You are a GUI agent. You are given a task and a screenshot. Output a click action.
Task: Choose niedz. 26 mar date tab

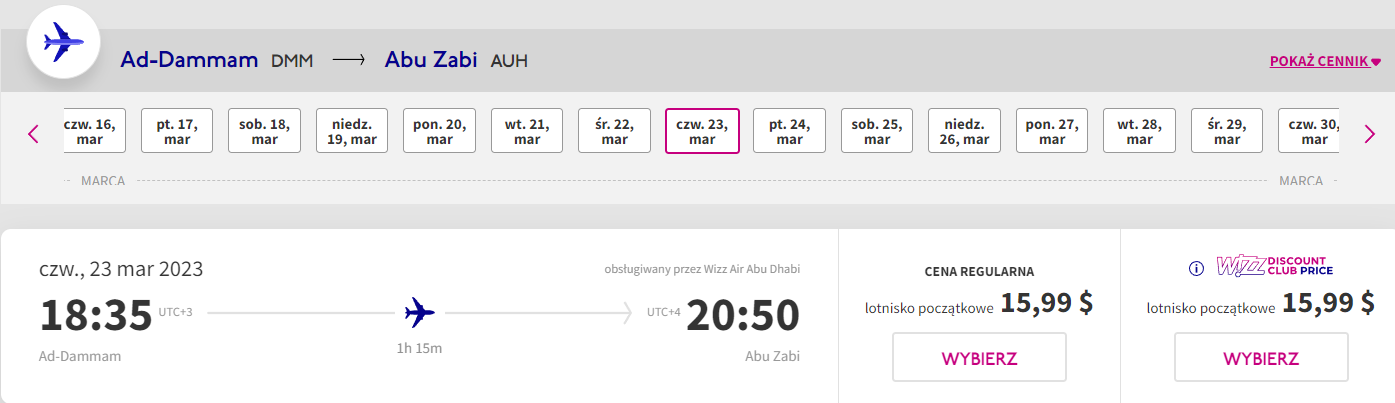click(x=964, y=131)
